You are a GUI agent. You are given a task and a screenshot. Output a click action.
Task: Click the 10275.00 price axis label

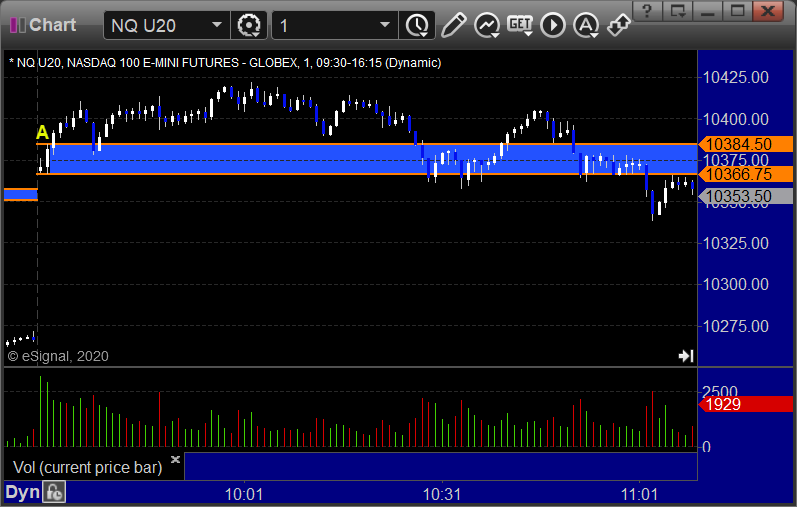pos(735,326)
